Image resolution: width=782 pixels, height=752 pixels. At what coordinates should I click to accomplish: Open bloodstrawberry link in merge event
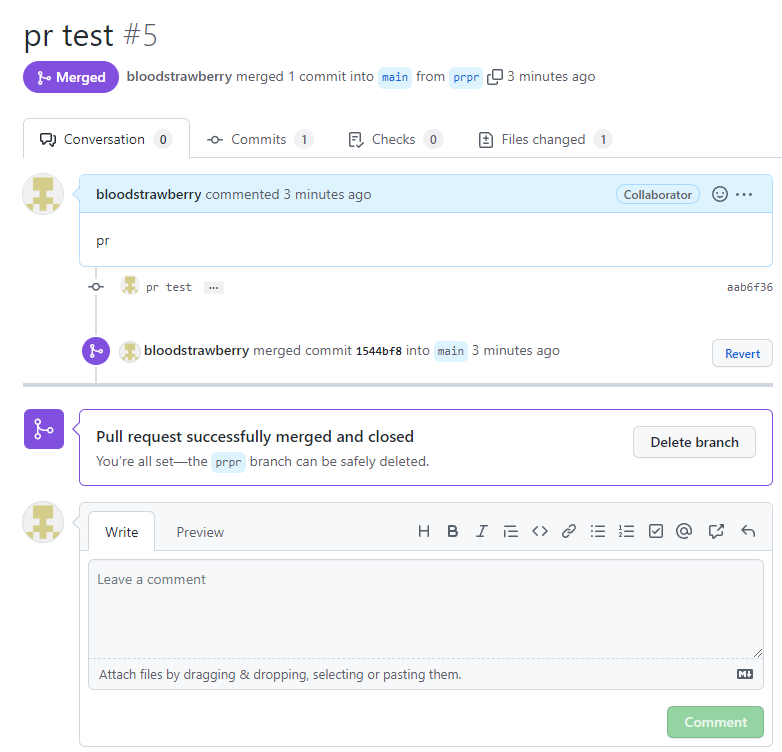pos(196,351)
